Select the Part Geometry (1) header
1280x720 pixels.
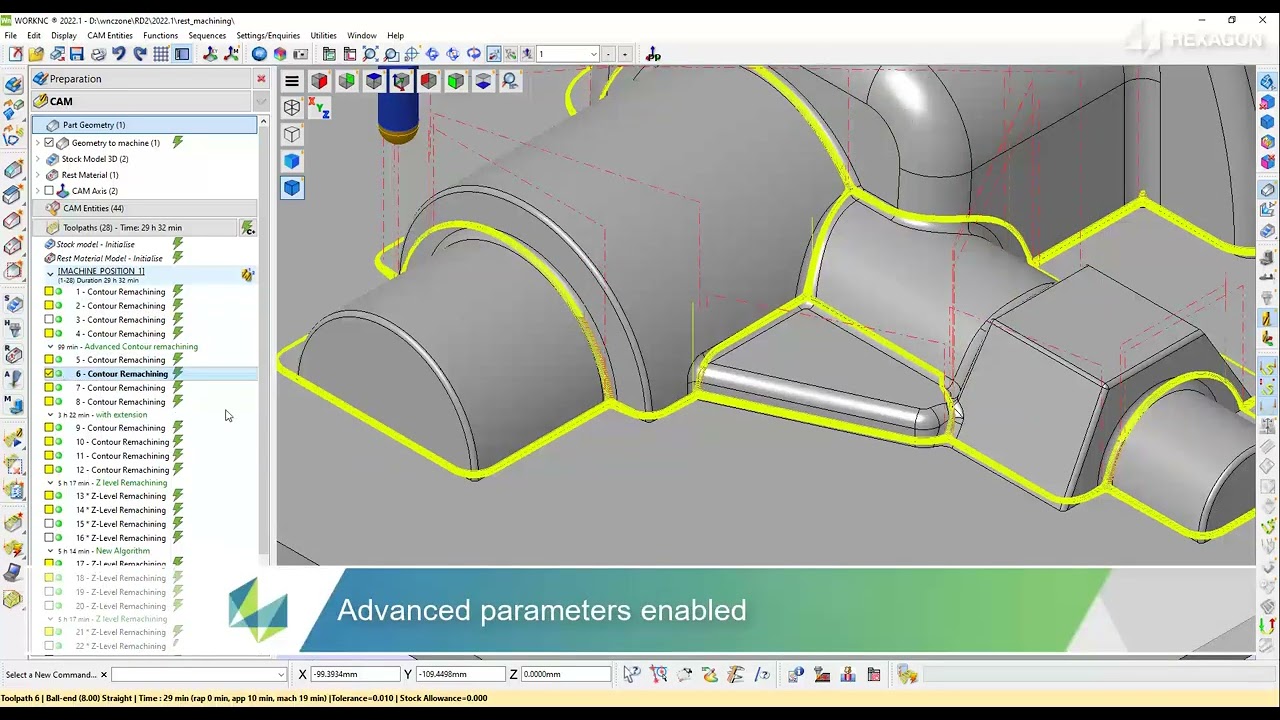144,125
